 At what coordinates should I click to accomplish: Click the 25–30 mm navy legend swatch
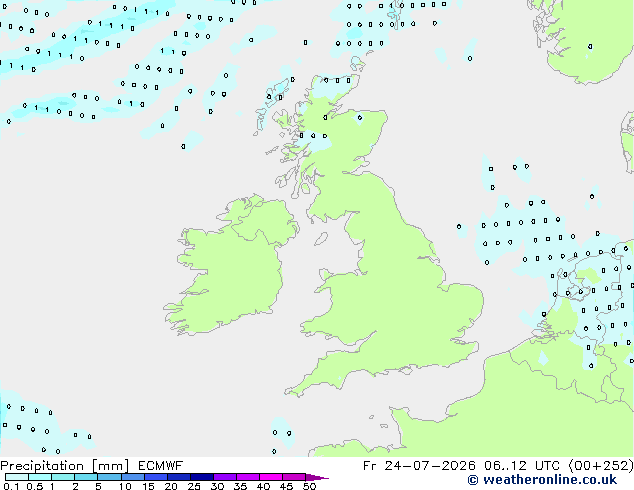tap(202, 477)
